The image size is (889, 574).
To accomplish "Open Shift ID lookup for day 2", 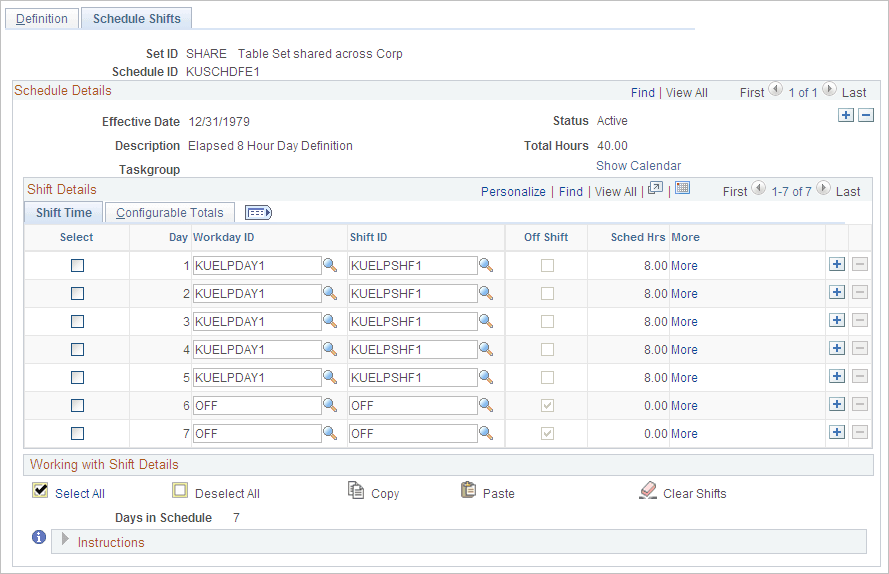I will pyautogui.click(x=486, y=293).
